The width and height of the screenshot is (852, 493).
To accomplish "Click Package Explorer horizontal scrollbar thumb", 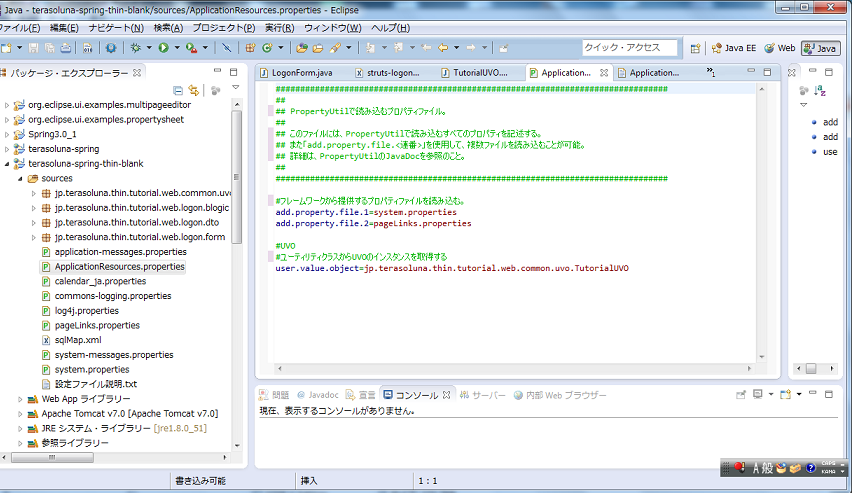I will tap(52, 458).
